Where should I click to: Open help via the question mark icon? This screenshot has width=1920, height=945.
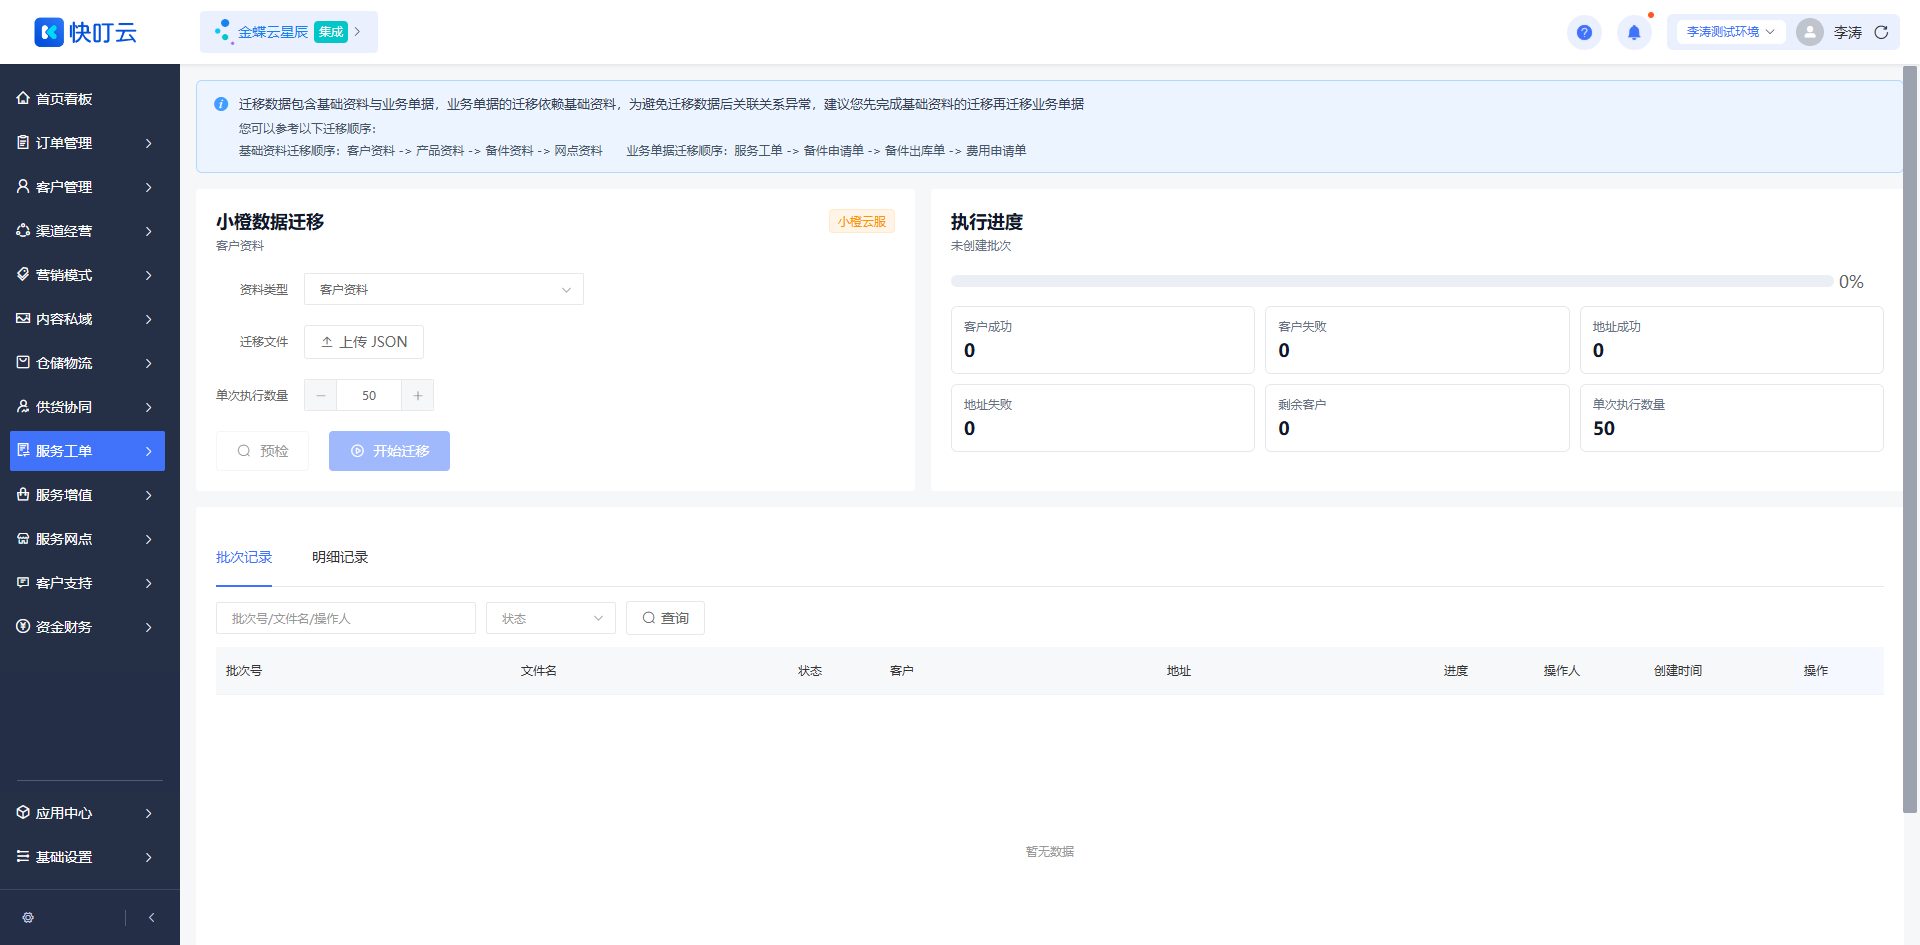[1584, 32]
